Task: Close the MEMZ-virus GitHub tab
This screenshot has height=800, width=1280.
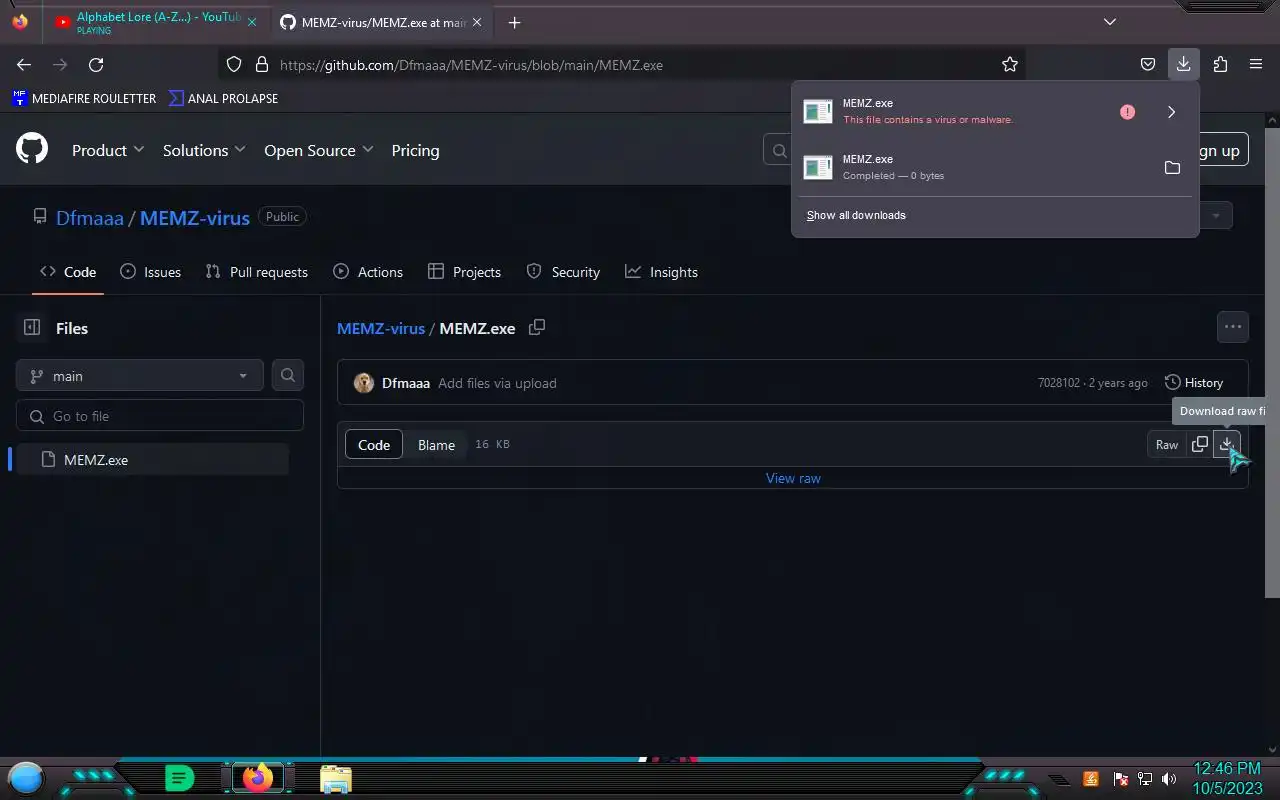Action: point(477,22)
